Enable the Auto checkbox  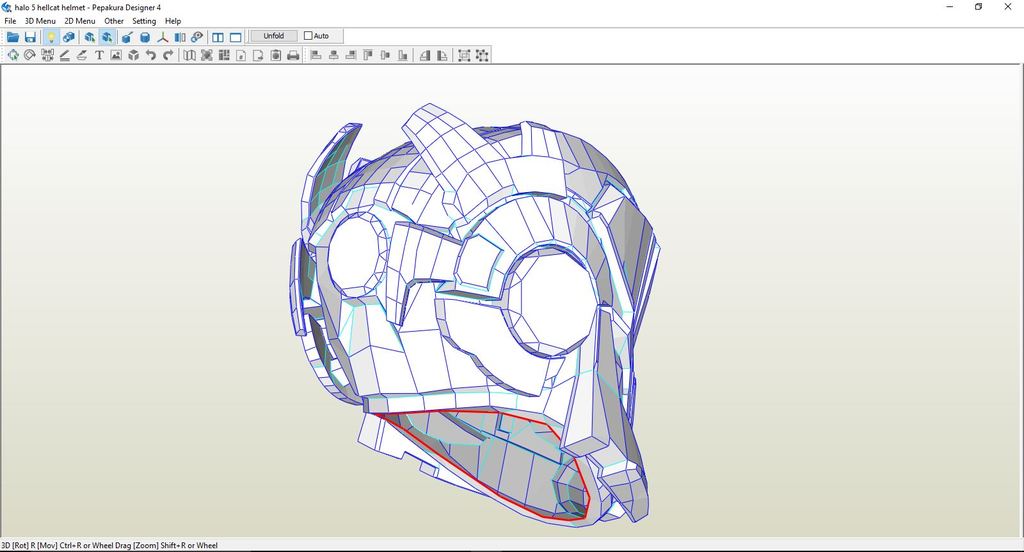click(308, 36)
